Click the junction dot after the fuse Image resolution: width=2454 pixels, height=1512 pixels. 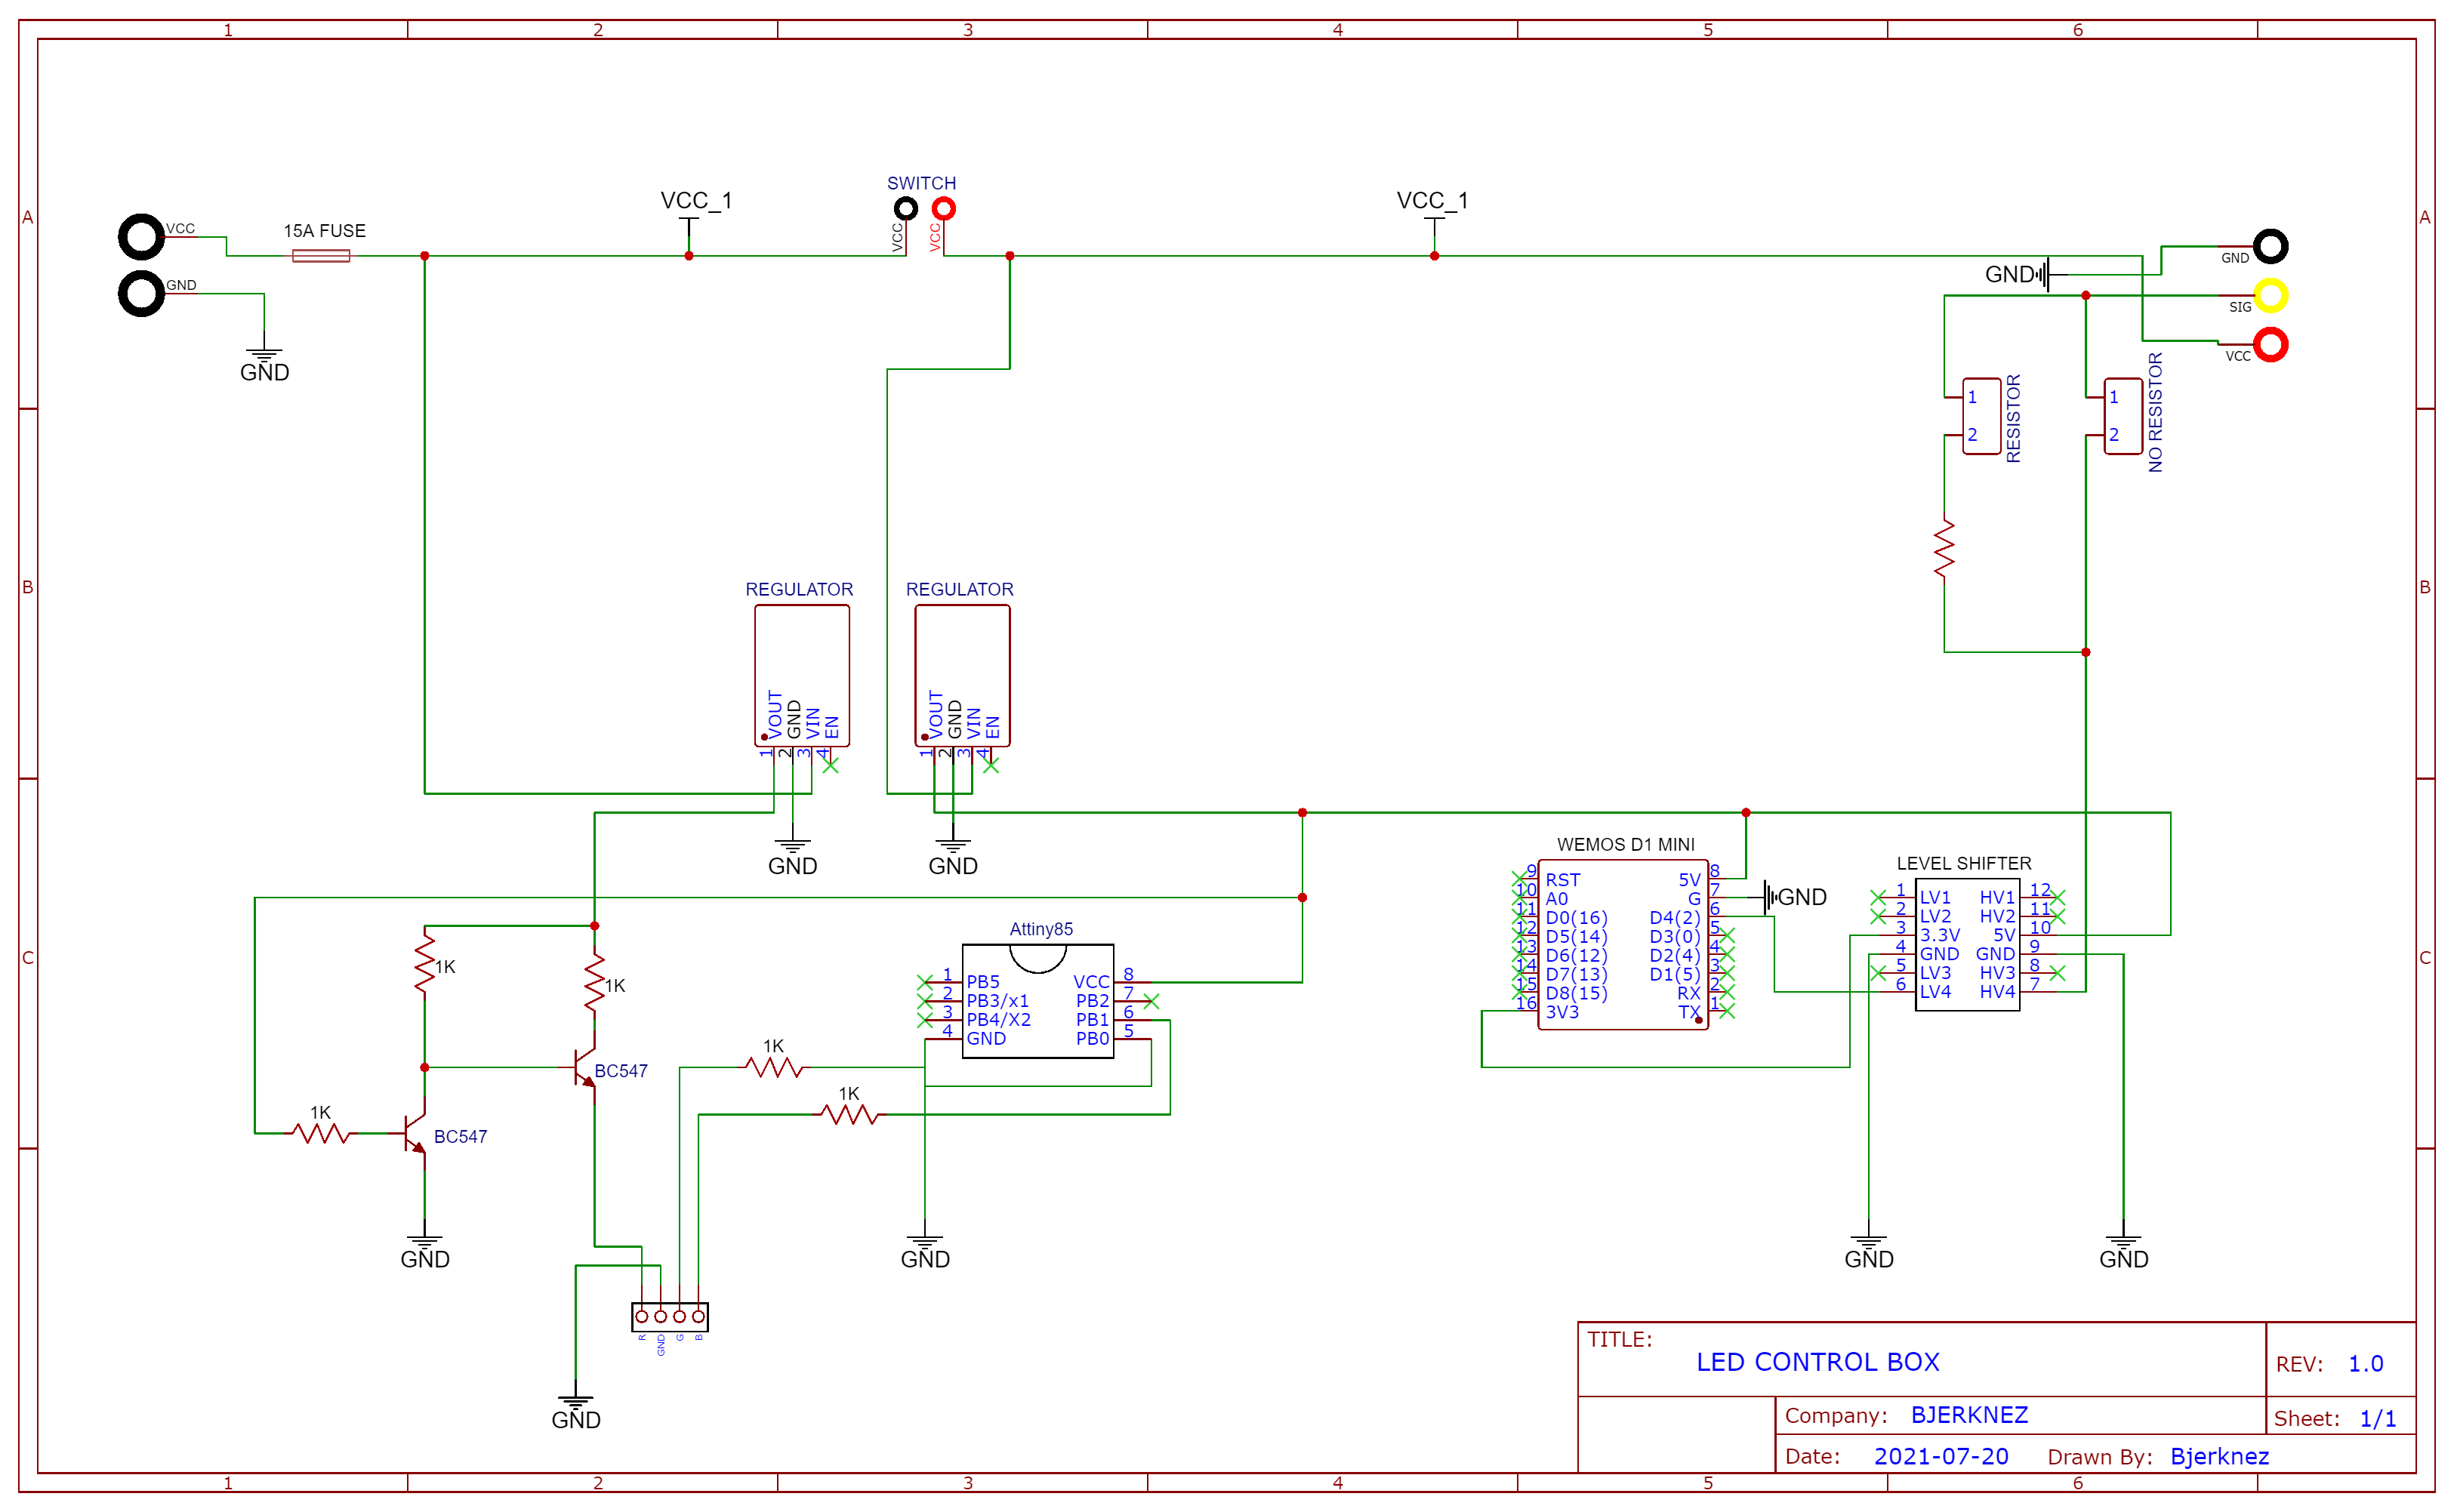pos(425,256)
